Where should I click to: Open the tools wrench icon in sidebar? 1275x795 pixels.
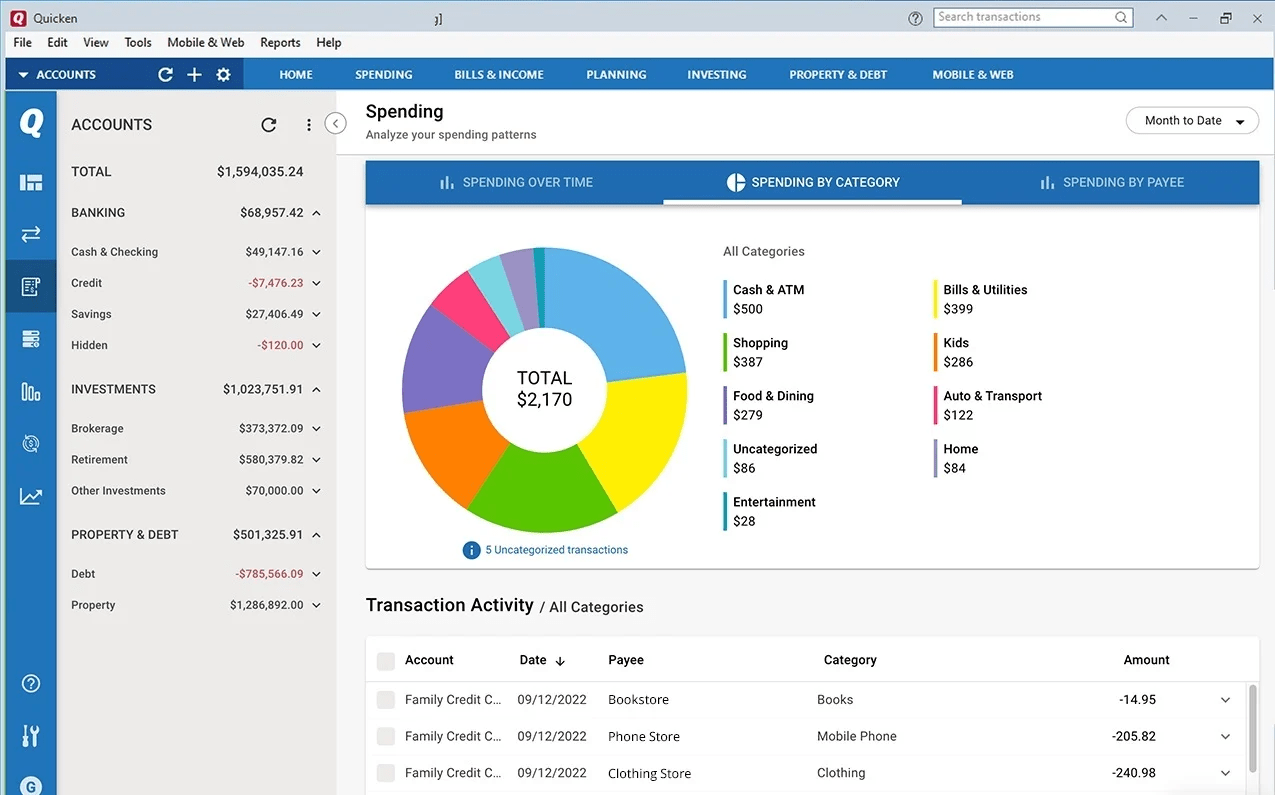point(31,737)
